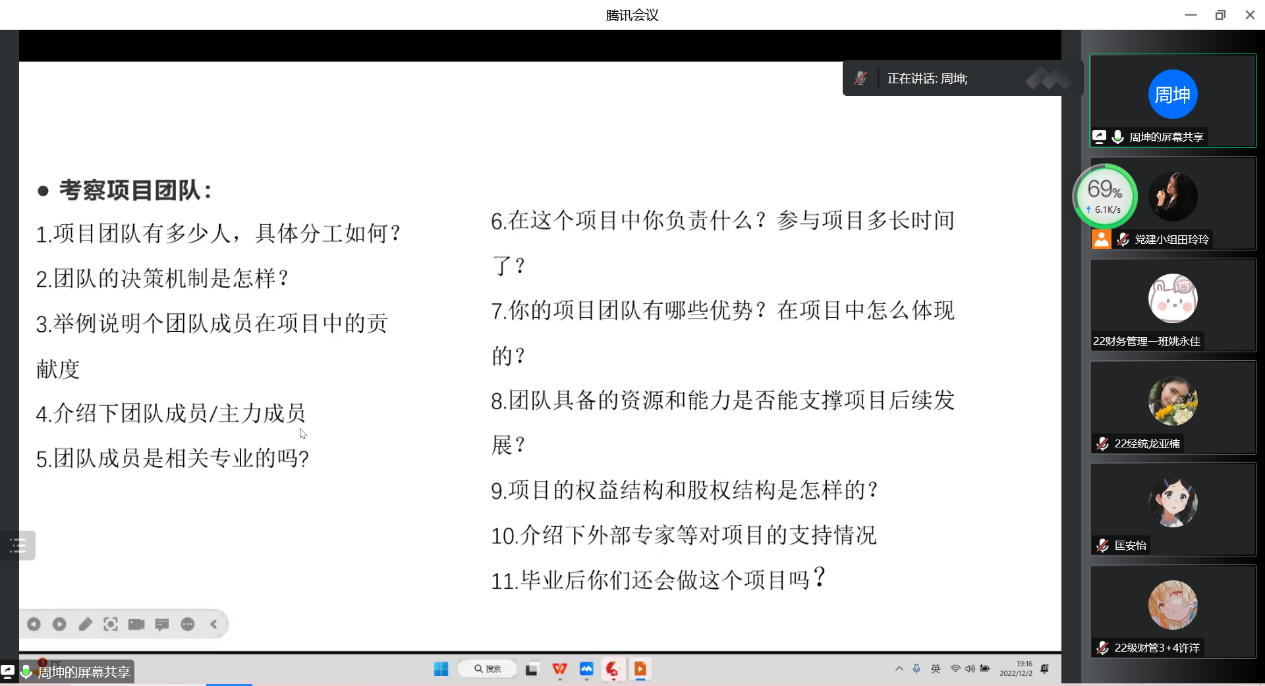Select 匡安怡 participant tile
This screenshot has width=1265, height=686.
point(1173,509)
